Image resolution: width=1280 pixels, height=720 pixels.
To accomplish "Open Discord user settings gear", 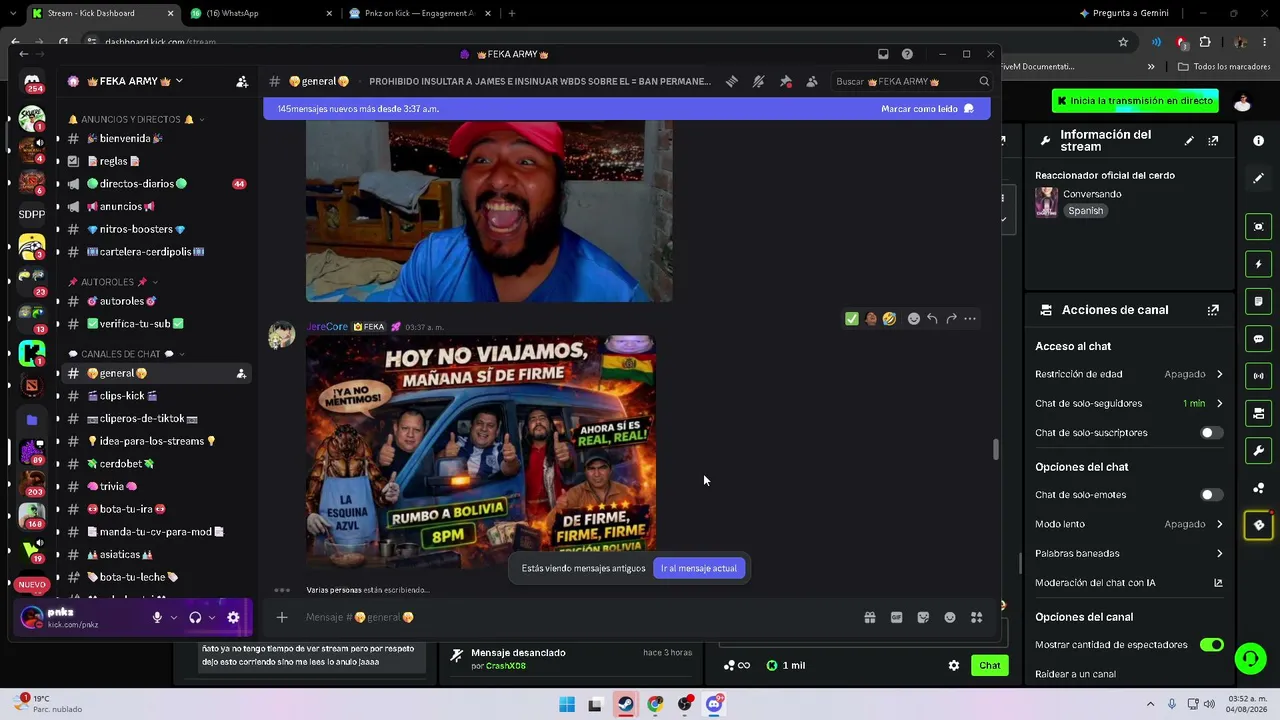I will tap(233, 618).
